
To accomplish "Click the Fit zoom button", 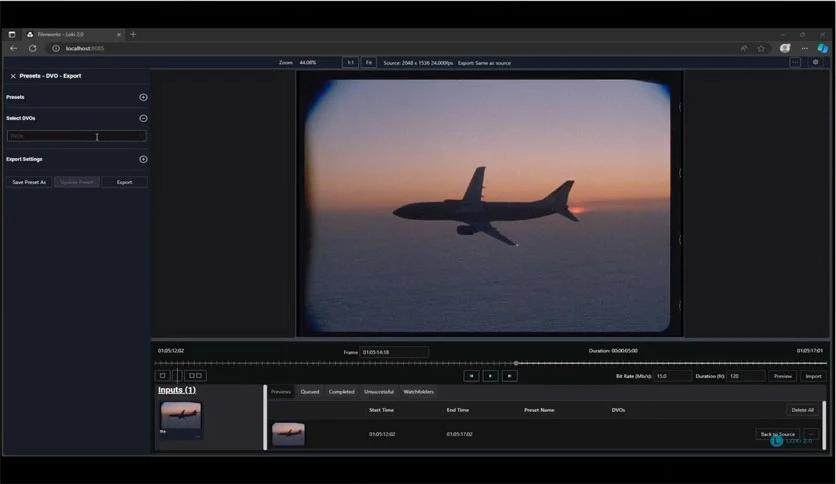I will [369, 62].
